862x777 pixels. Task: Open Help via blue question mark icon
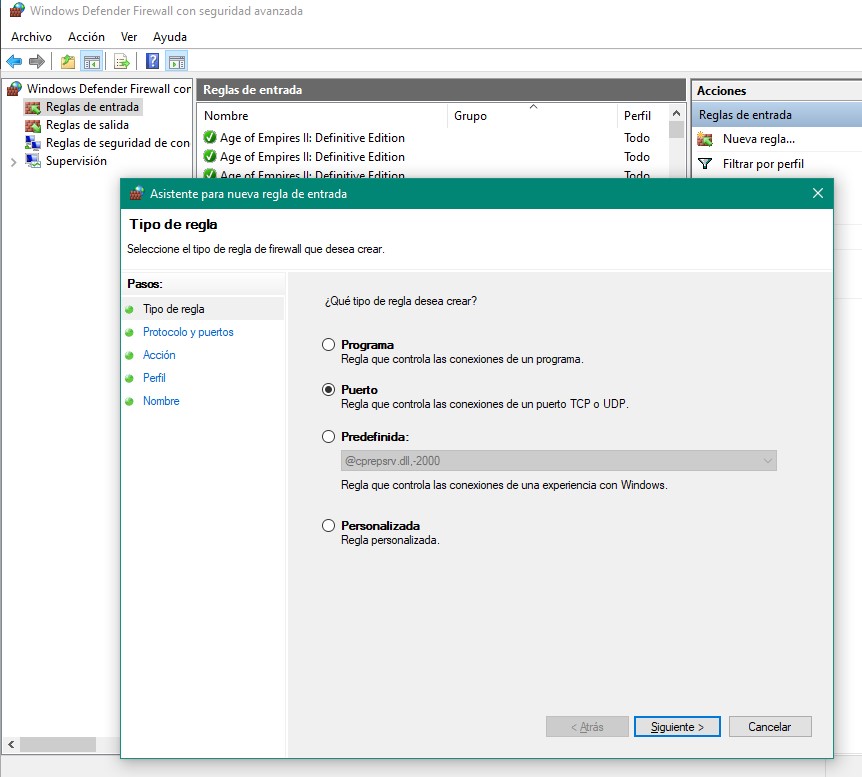[152, 61]
